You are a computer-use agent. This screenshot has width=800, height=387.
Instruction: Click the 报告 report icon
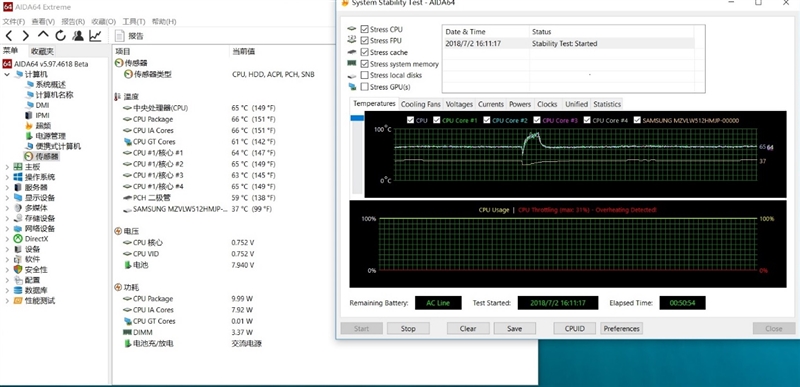pos(119,36)
